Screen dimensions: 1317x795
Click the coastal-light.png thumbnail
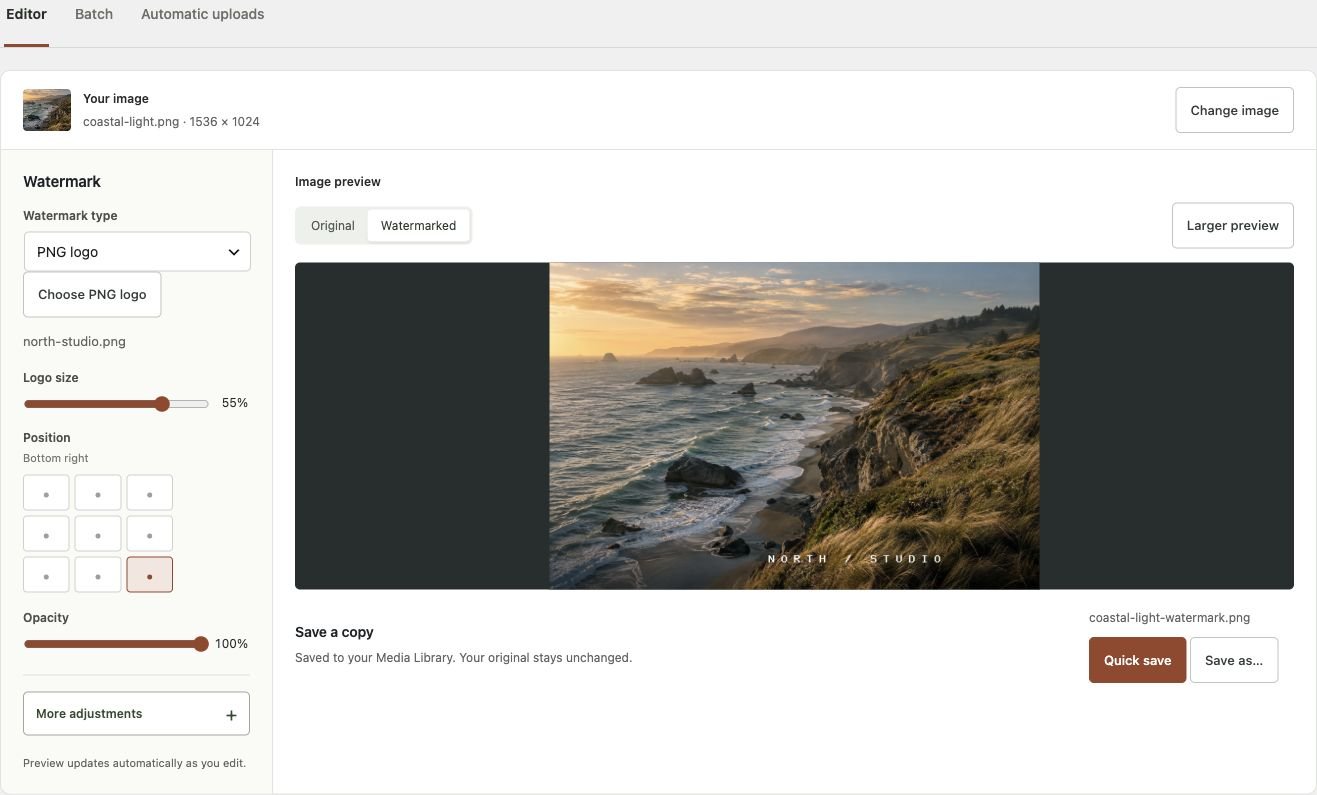coord(47,110)
